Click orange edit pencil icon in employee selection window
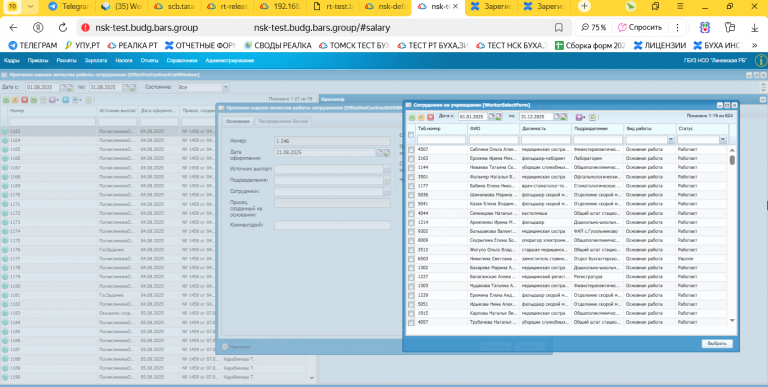The image size is (768, 387). tap(421, 117)
